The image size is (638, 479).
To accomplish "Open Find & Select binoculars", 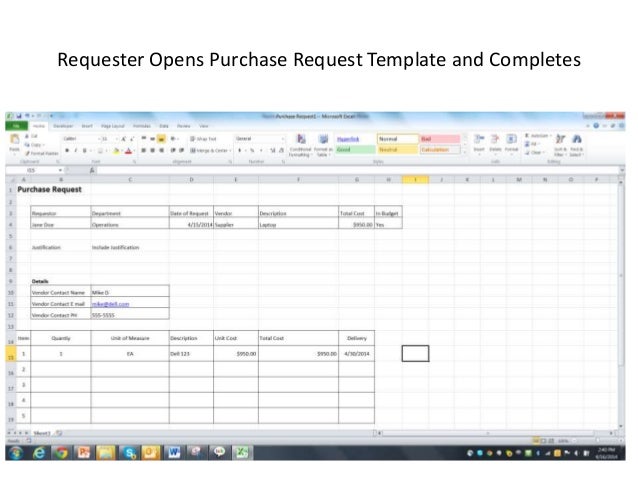I will [576, 145].
